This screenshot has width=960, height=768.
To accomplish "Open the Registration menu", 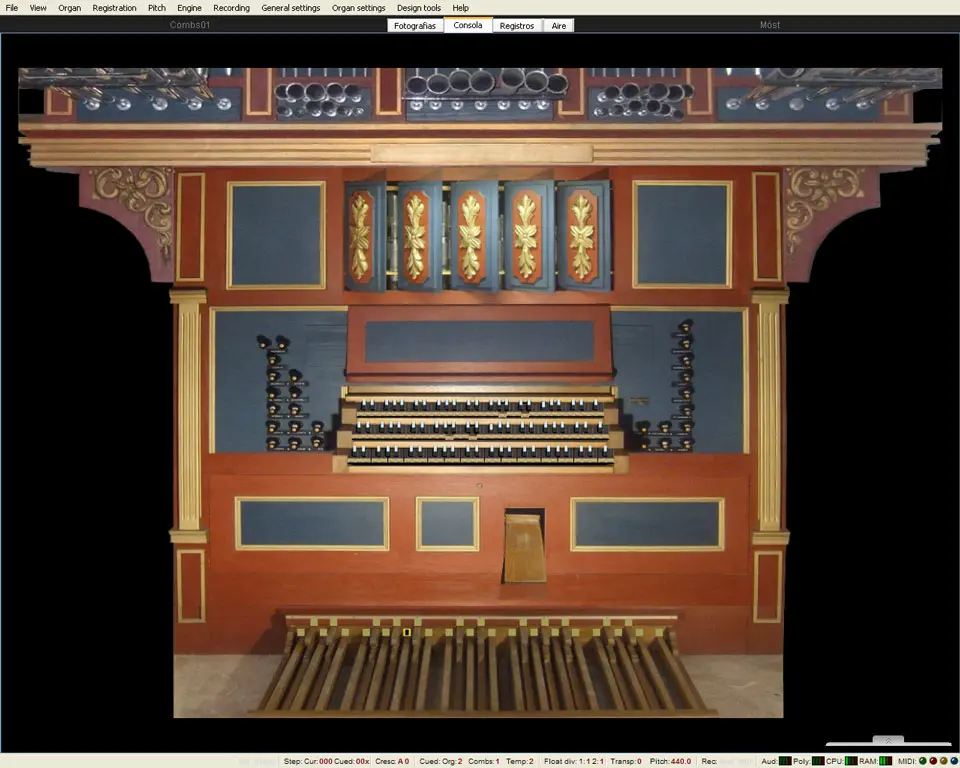I will pos(114,8).
